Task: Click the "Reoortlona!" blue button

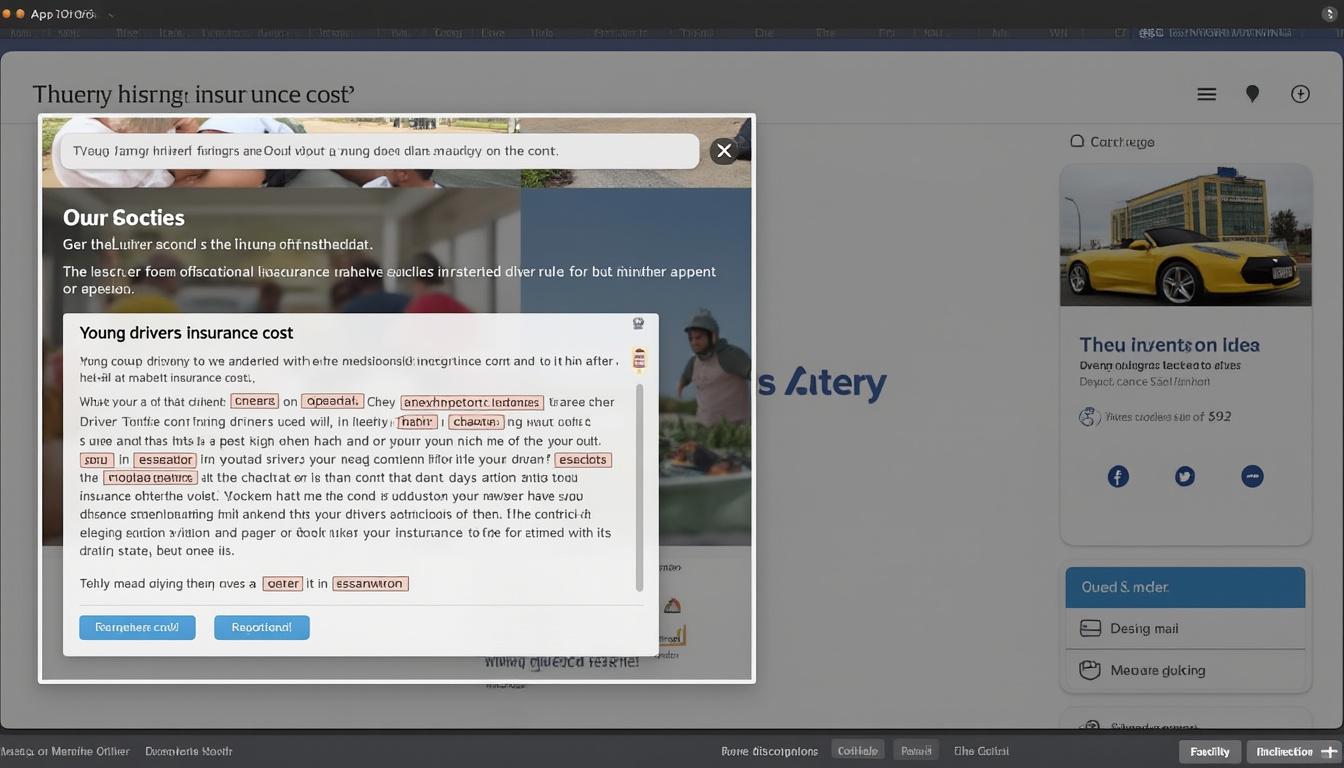Action: tap(262, 627)
